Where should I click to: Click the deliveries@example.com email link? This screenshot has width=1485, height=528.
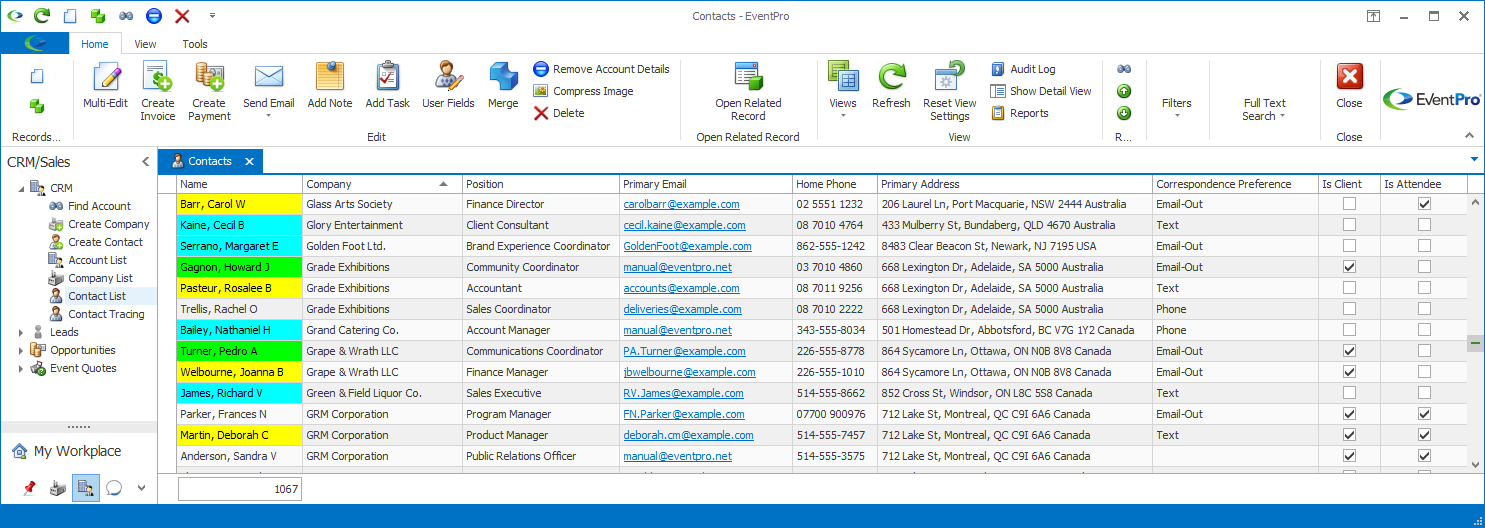tap(682, 309)
